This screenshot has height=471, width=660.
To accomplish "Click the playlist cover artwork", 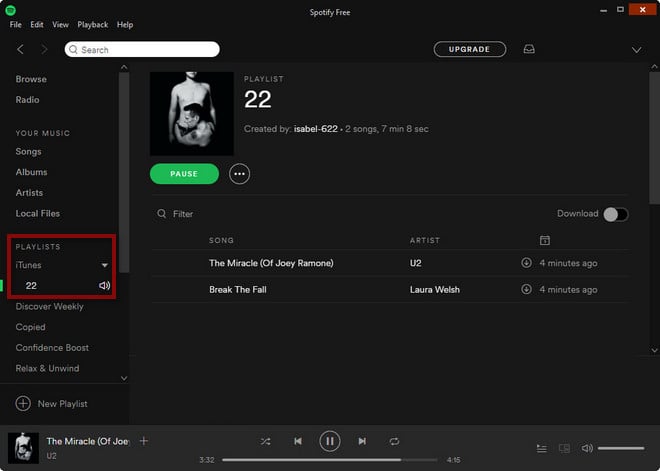I will (x=192, y=114).
